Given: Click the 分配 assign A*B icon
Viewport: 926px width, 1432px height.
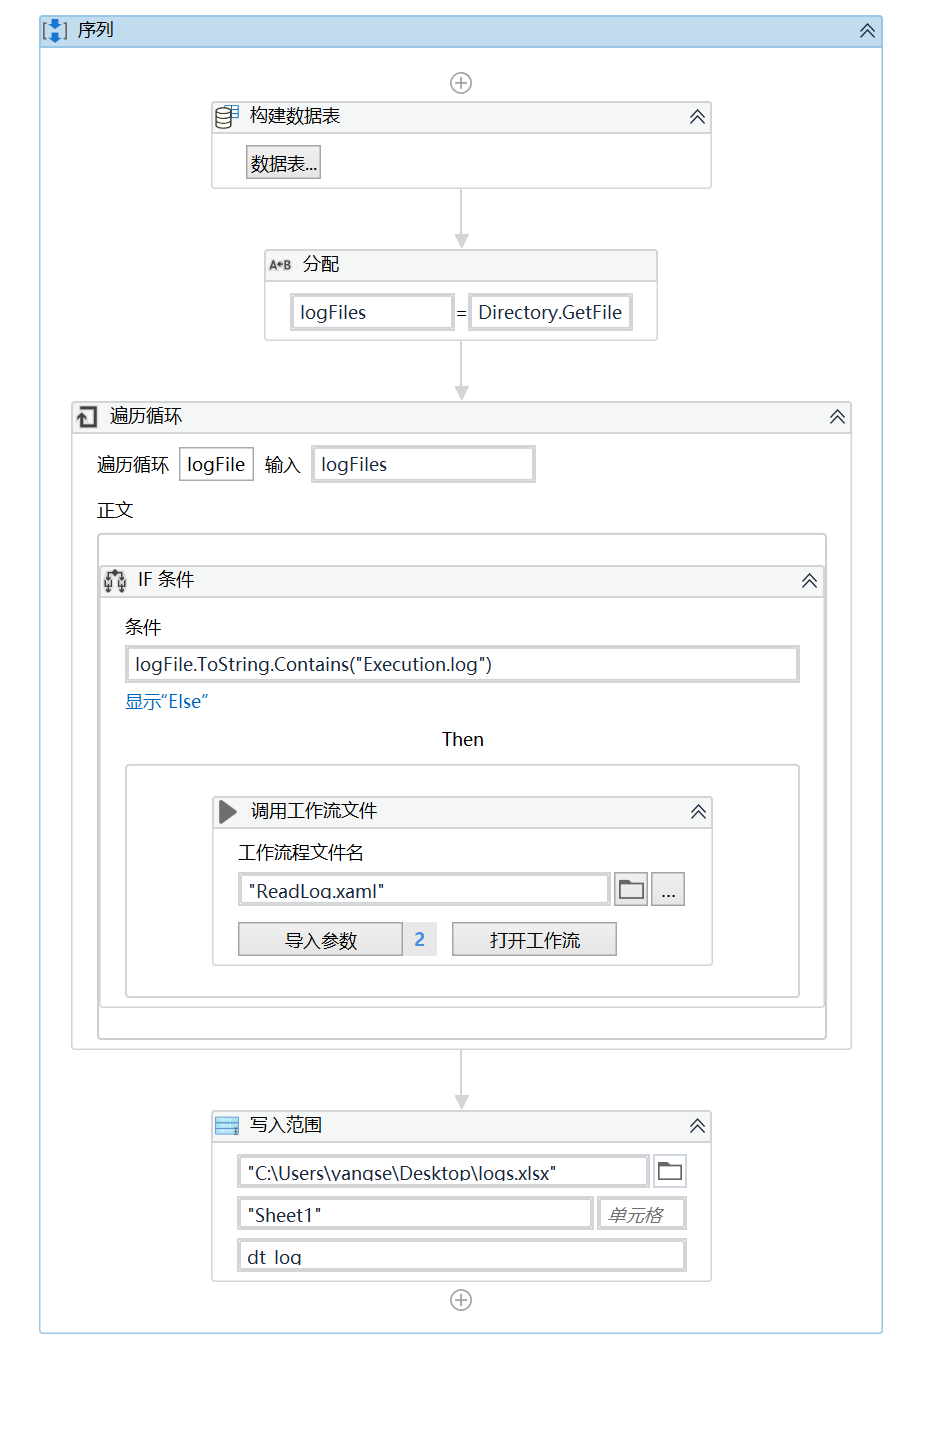Looking at the screenshot, I should (280, 265).
